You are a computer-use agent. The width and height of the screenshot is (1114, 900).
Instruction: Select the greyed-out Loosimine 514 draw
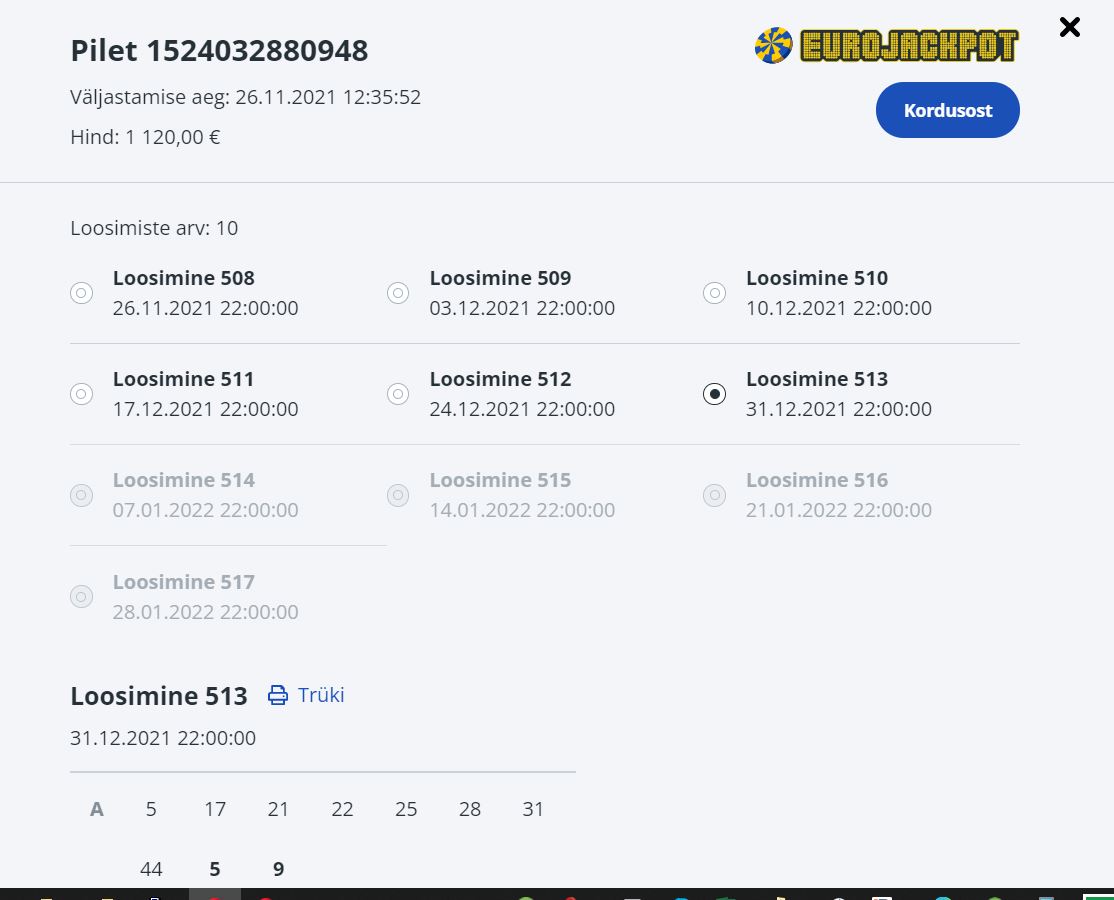point(82,495)
